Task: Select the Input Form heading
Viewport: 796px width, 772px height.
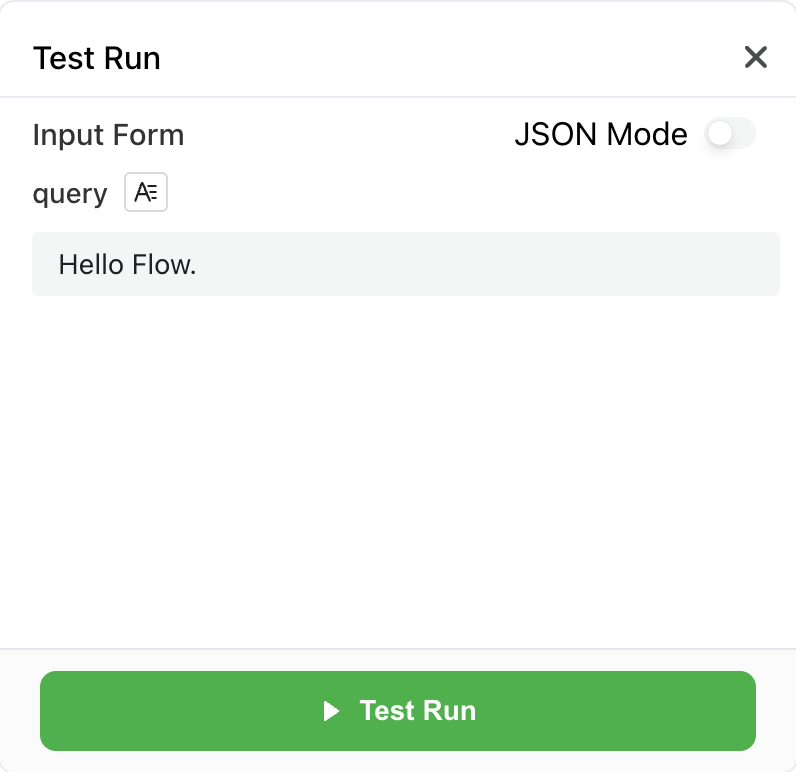Action: [x=108, y=134]
